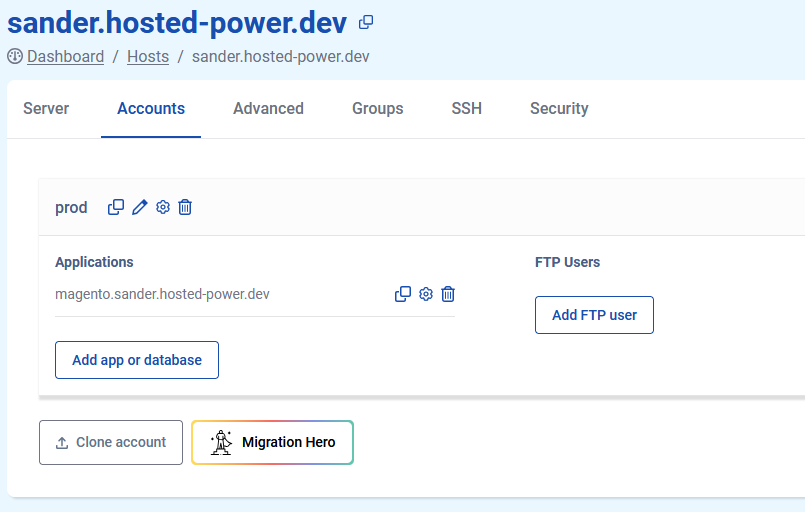Viewport: 805px width, 512px height.
Task: Edit the prod account with pencil icon
Action: [140, 207]
